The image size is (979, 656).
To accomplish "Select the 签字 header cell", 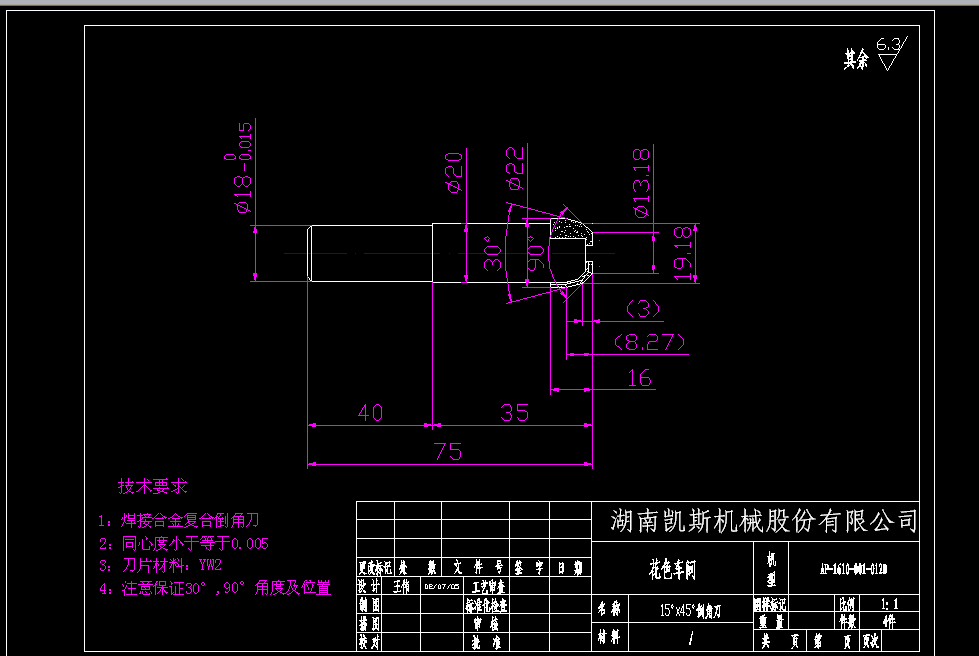I will 529,567.
